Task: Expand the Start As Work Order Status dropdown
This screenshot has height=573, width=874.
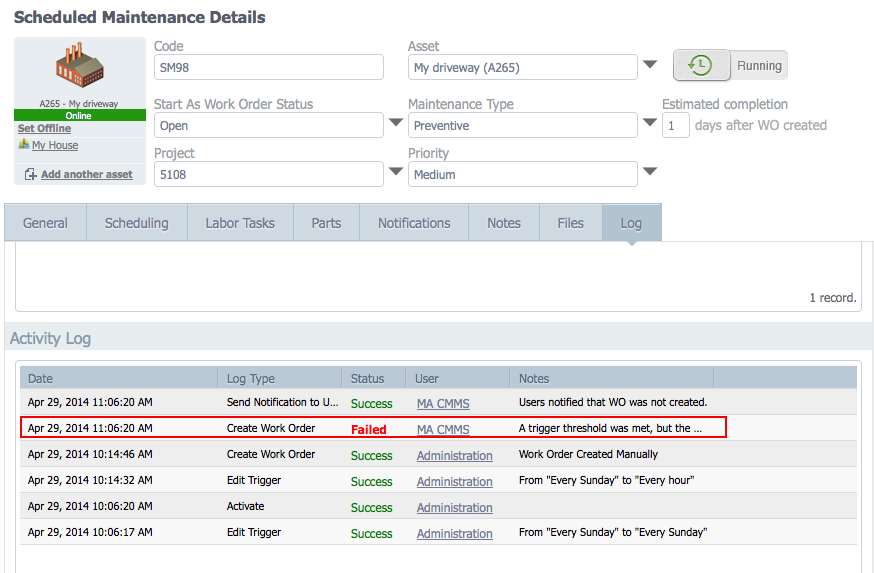Action: tap(396, 123)
